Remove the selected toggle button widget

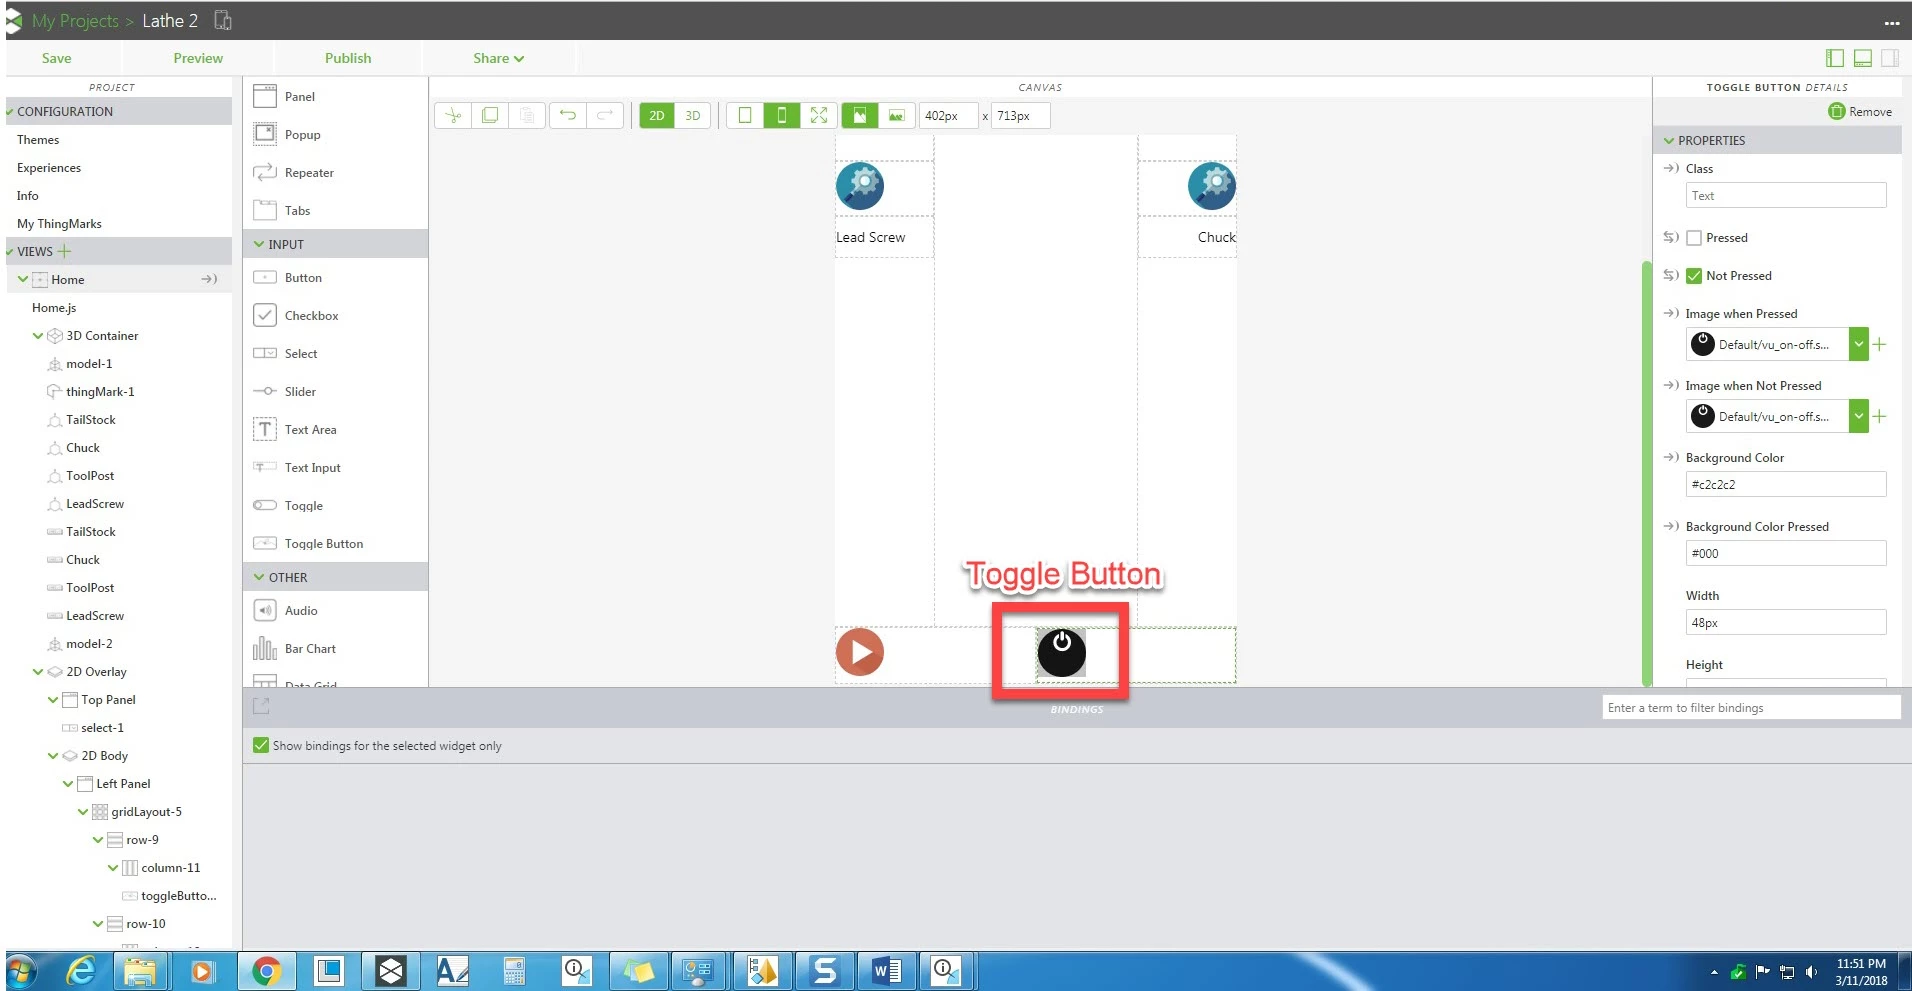(x=1860, y=112)
